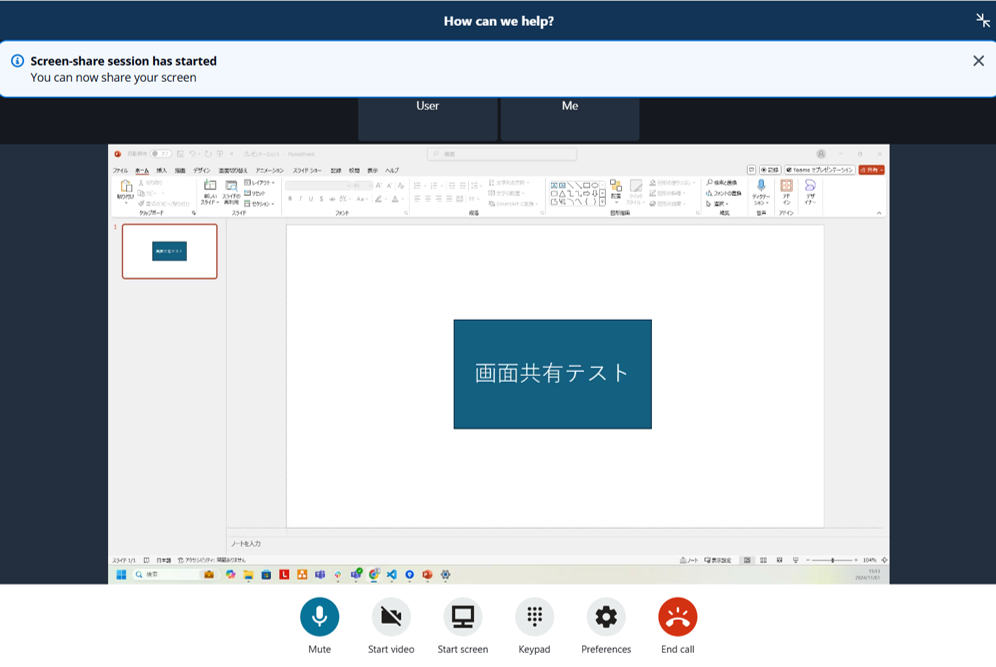Viewport: 996px width, 667px height.
Task: Open Visual Studio Code from shared taskbar
Action: pyautogui.click(x=392, y=575)
